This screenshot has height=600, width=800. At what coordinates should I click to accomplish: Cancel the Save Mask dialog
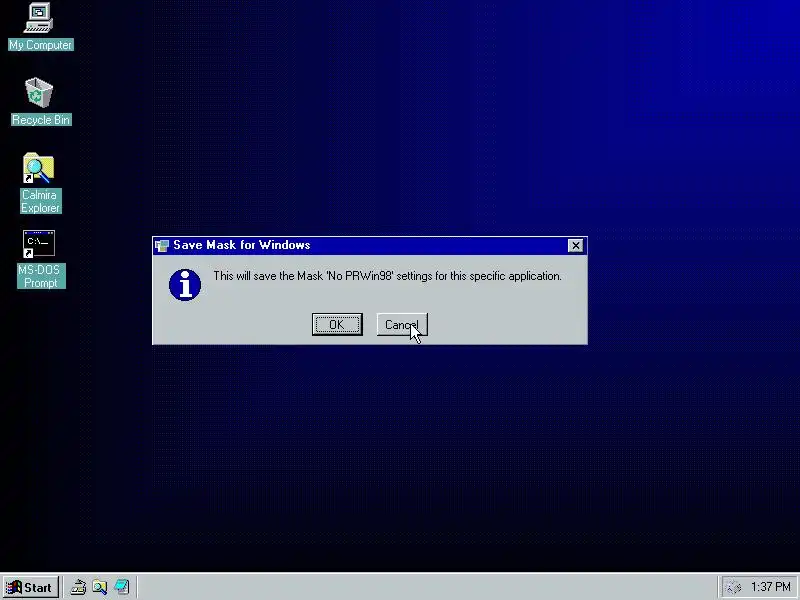point(402,324)
